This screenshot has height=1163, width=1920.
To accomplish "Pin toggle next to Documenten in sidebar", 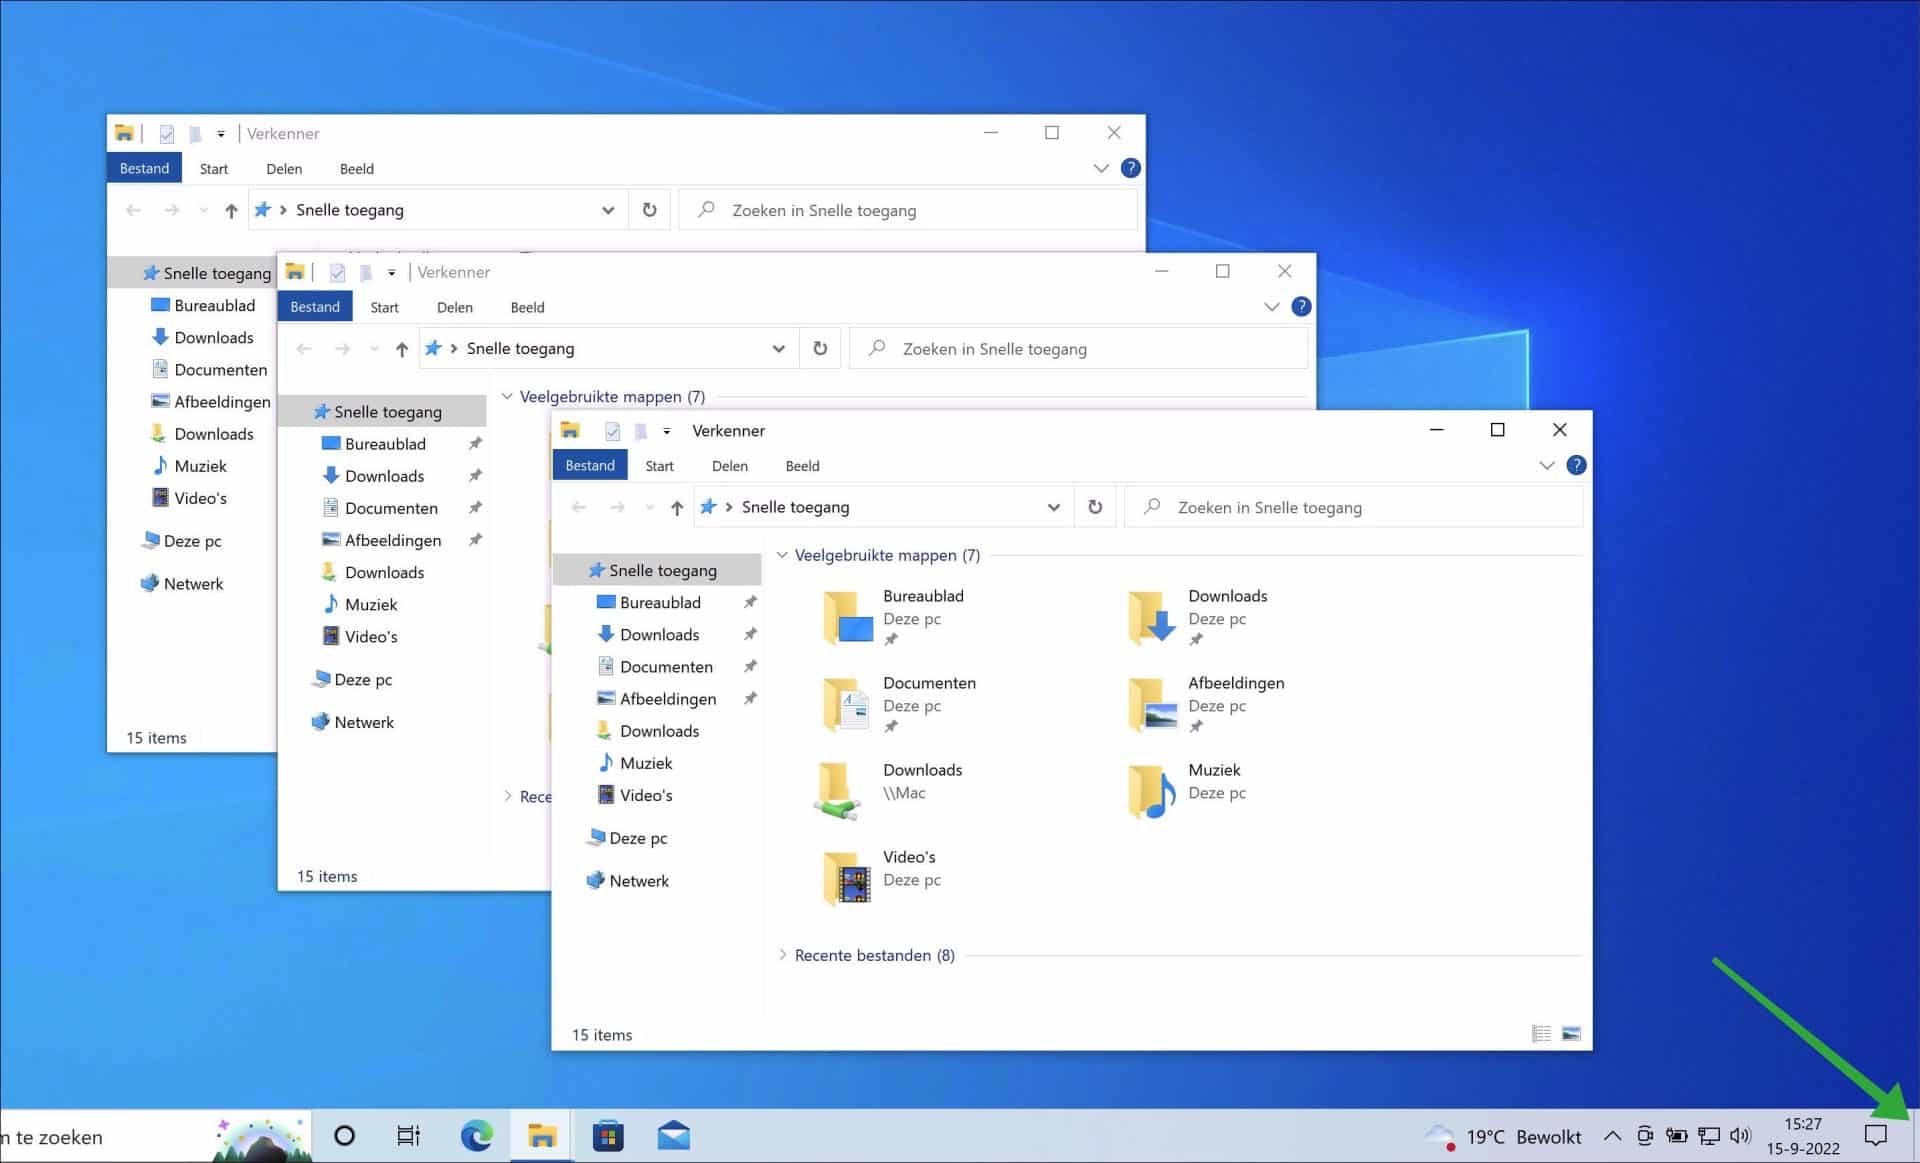I will click(x=750, y=666).
